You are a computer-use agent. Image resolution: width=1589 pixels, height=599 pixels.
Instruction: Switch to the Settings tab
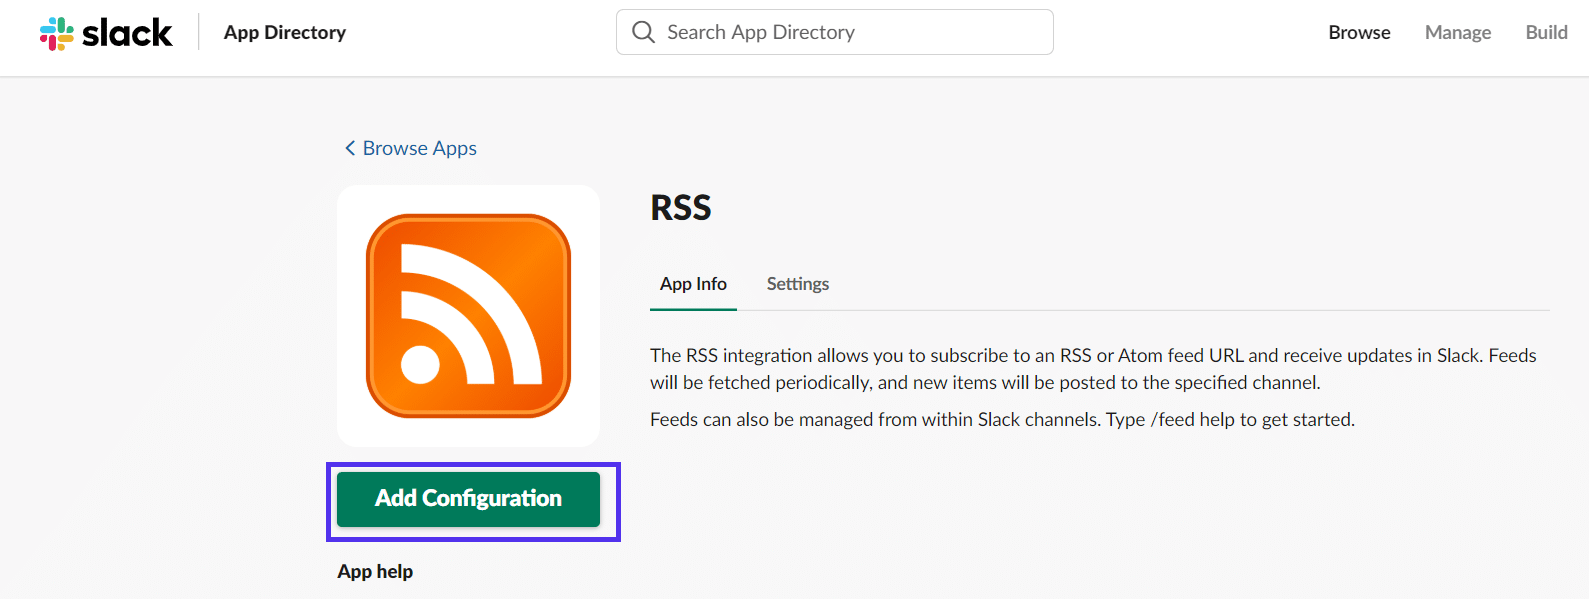coord(797,284)
